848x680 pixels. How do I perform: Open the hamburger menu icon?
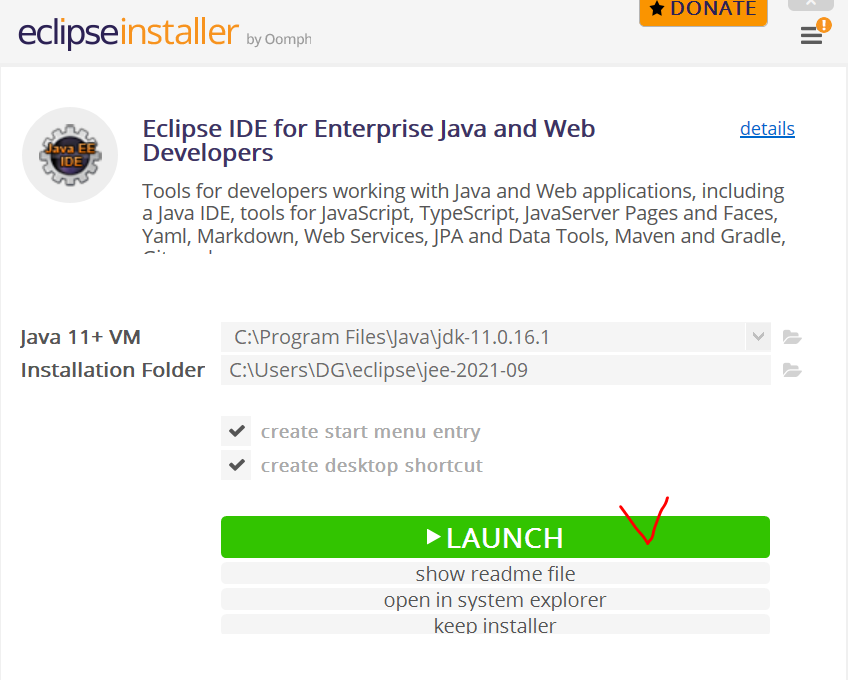point(811,36)
